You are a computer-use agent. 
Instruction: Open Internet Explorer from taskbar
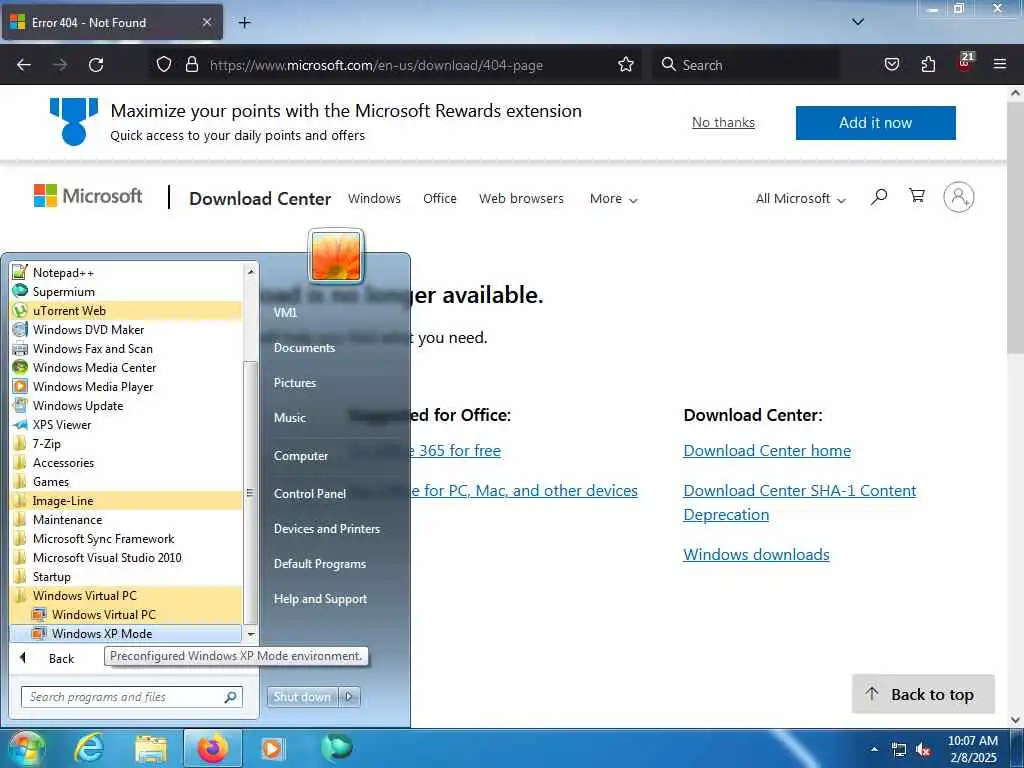coord(89,748)
